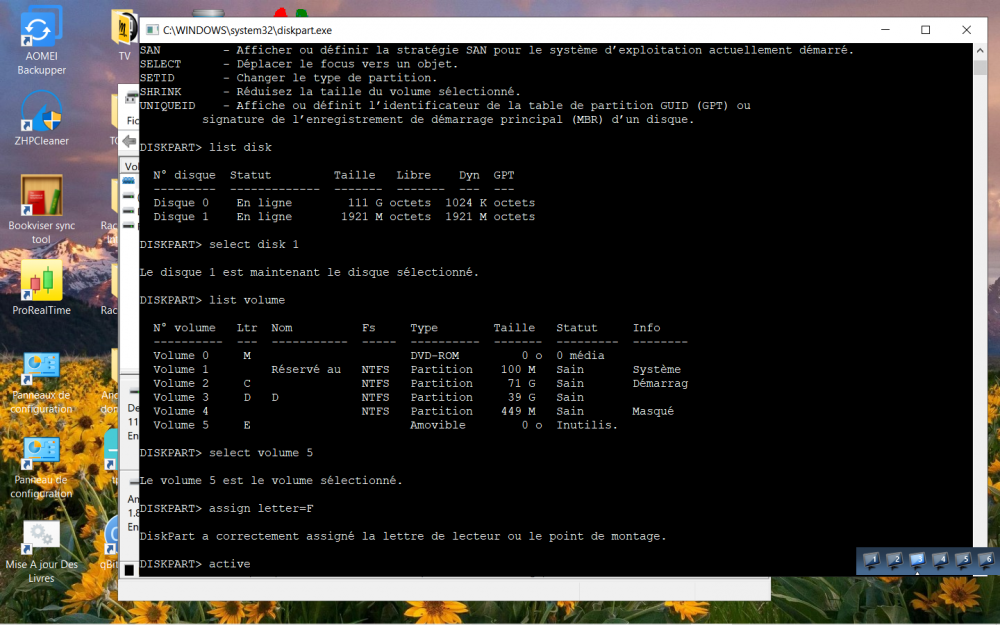
Task: Click the 'Dyn' column header
Action: [469, 175]
